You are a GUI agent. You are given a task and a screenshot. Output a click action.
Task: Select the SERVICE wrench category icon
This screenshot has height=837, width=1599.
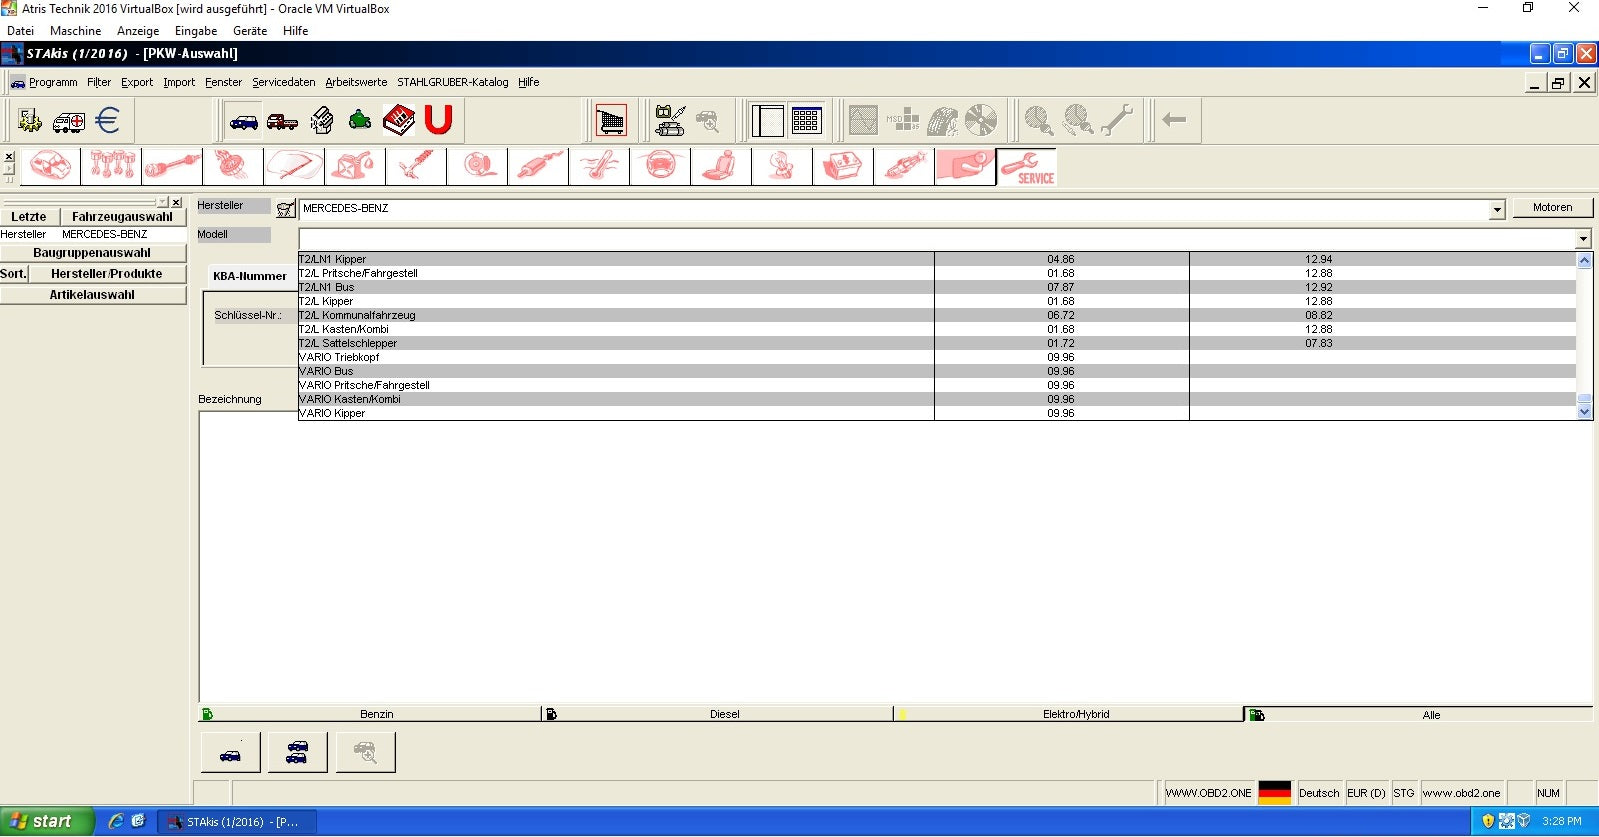1027,167
